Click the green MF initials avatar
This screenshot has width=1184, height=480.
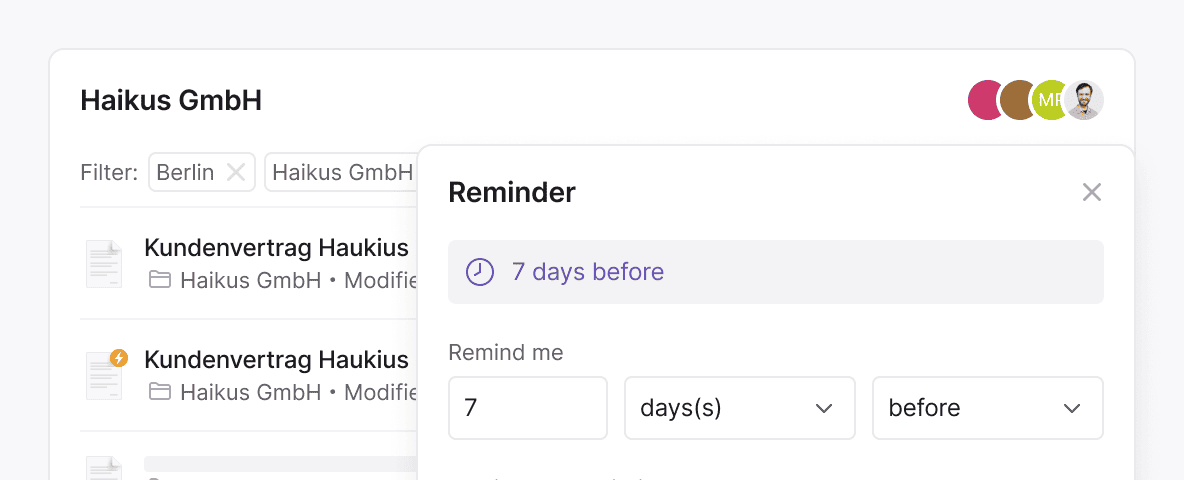coord(1047,101)
